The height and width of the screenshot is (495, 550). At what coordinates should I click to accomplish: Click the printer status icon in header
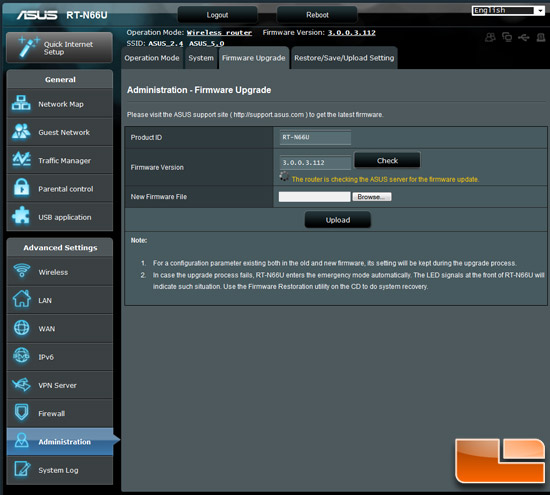point(541,37)
